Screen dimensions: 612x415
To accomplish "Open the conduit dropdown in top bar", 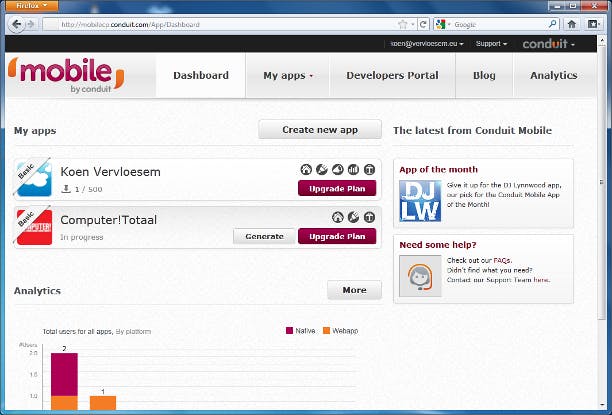I will (548, 44).
